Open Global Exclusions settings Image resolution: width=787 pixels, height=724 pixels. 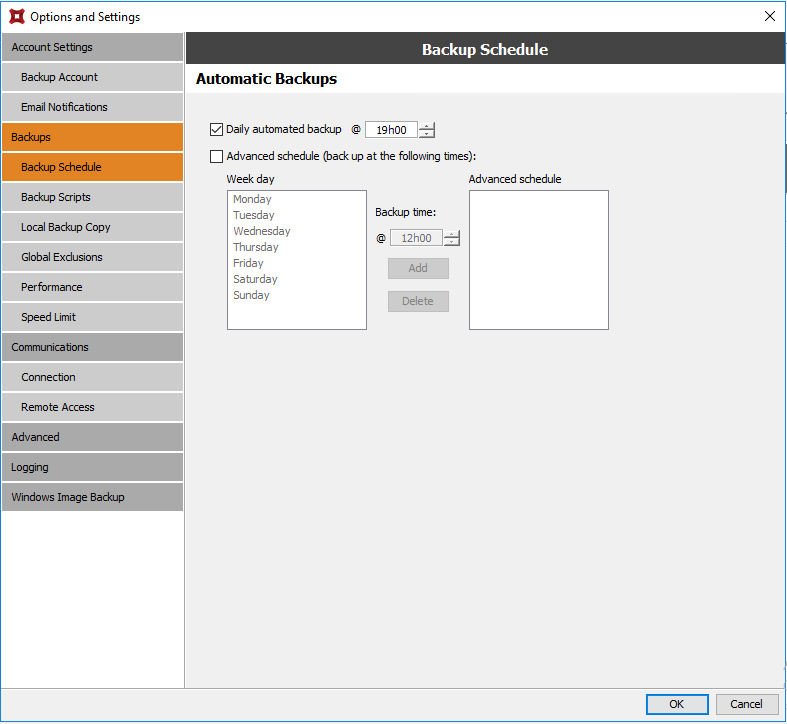pyautogui.click(x=92, y=257)
